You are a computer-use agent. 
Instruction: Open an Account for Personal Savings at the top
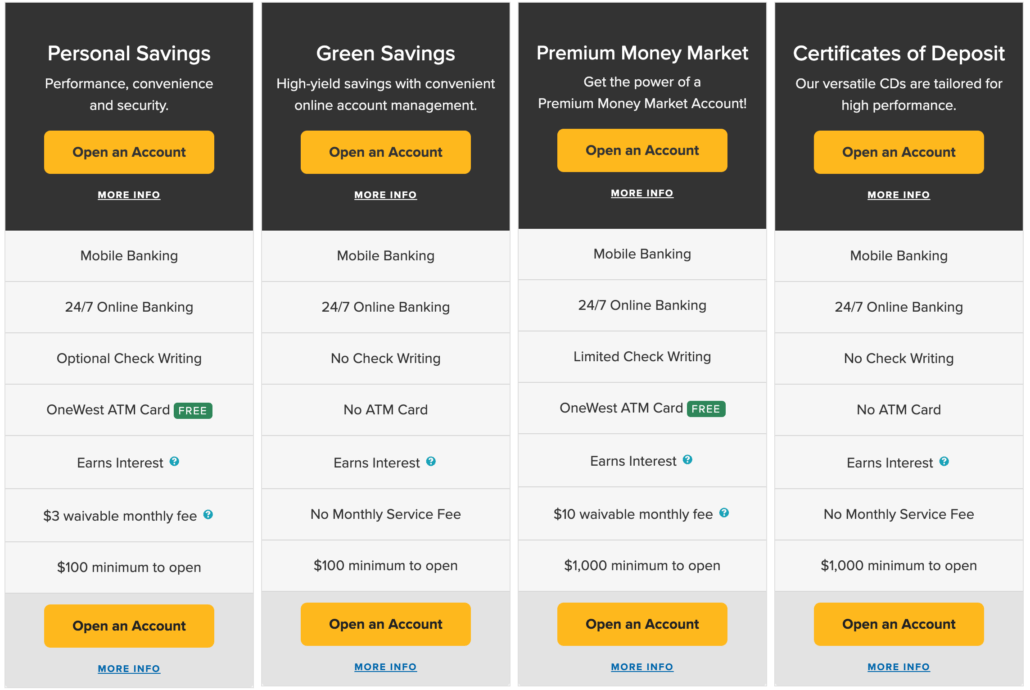coord(128,152)
